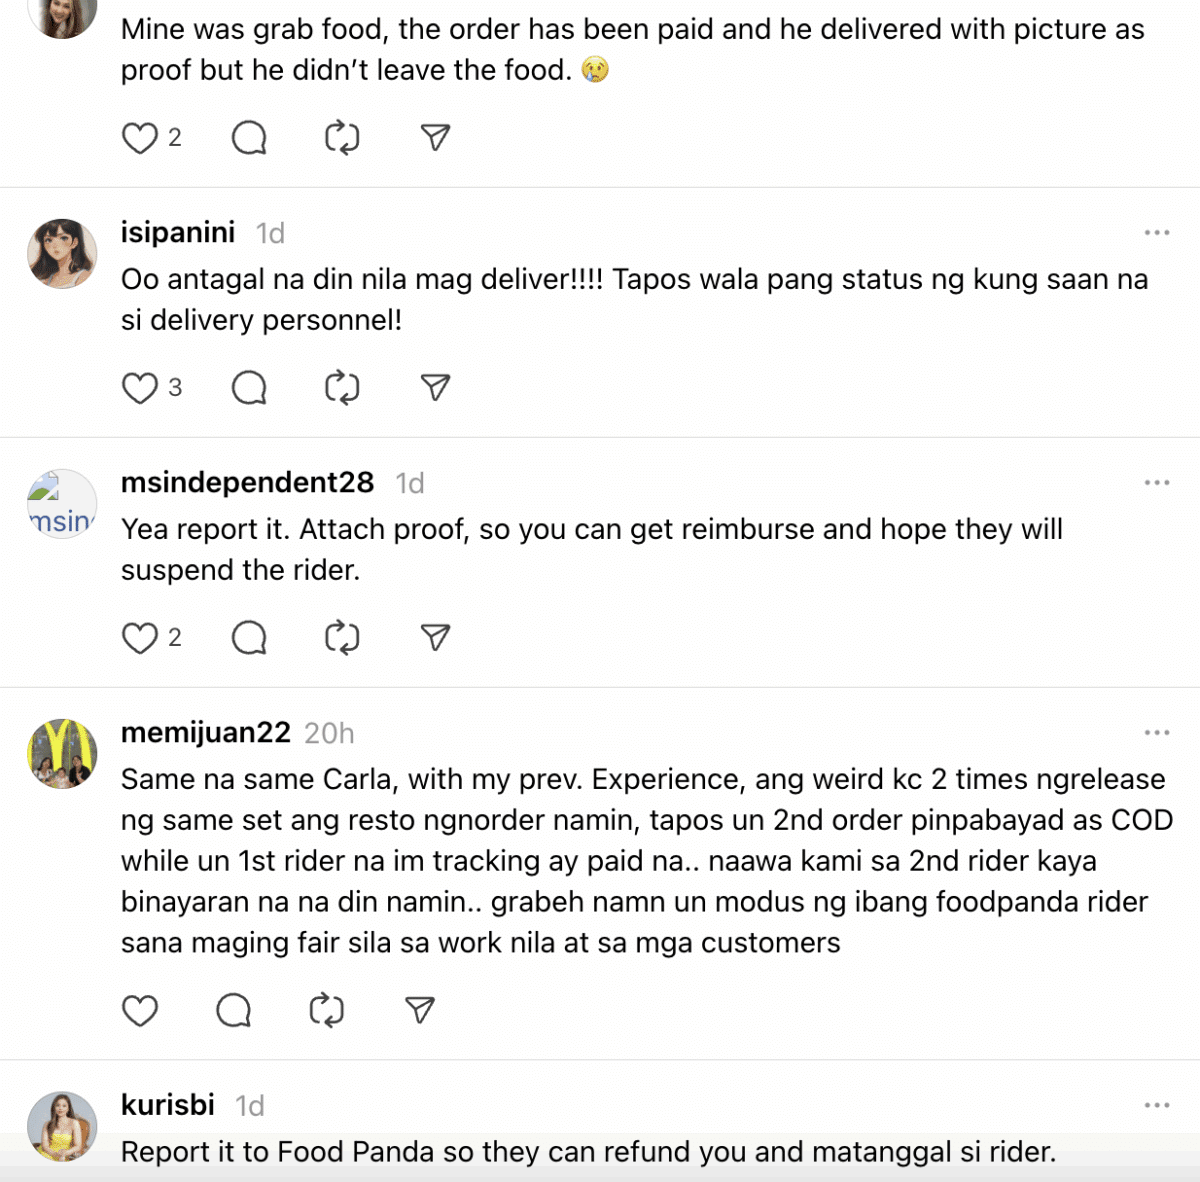
Task: Open more options for kurisbi's comment
Action: pos(1157,1105)
